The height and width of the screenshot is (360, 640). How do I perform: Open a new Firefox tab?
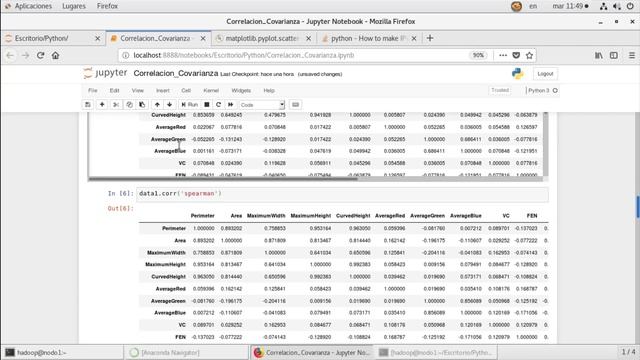(430, 38)
